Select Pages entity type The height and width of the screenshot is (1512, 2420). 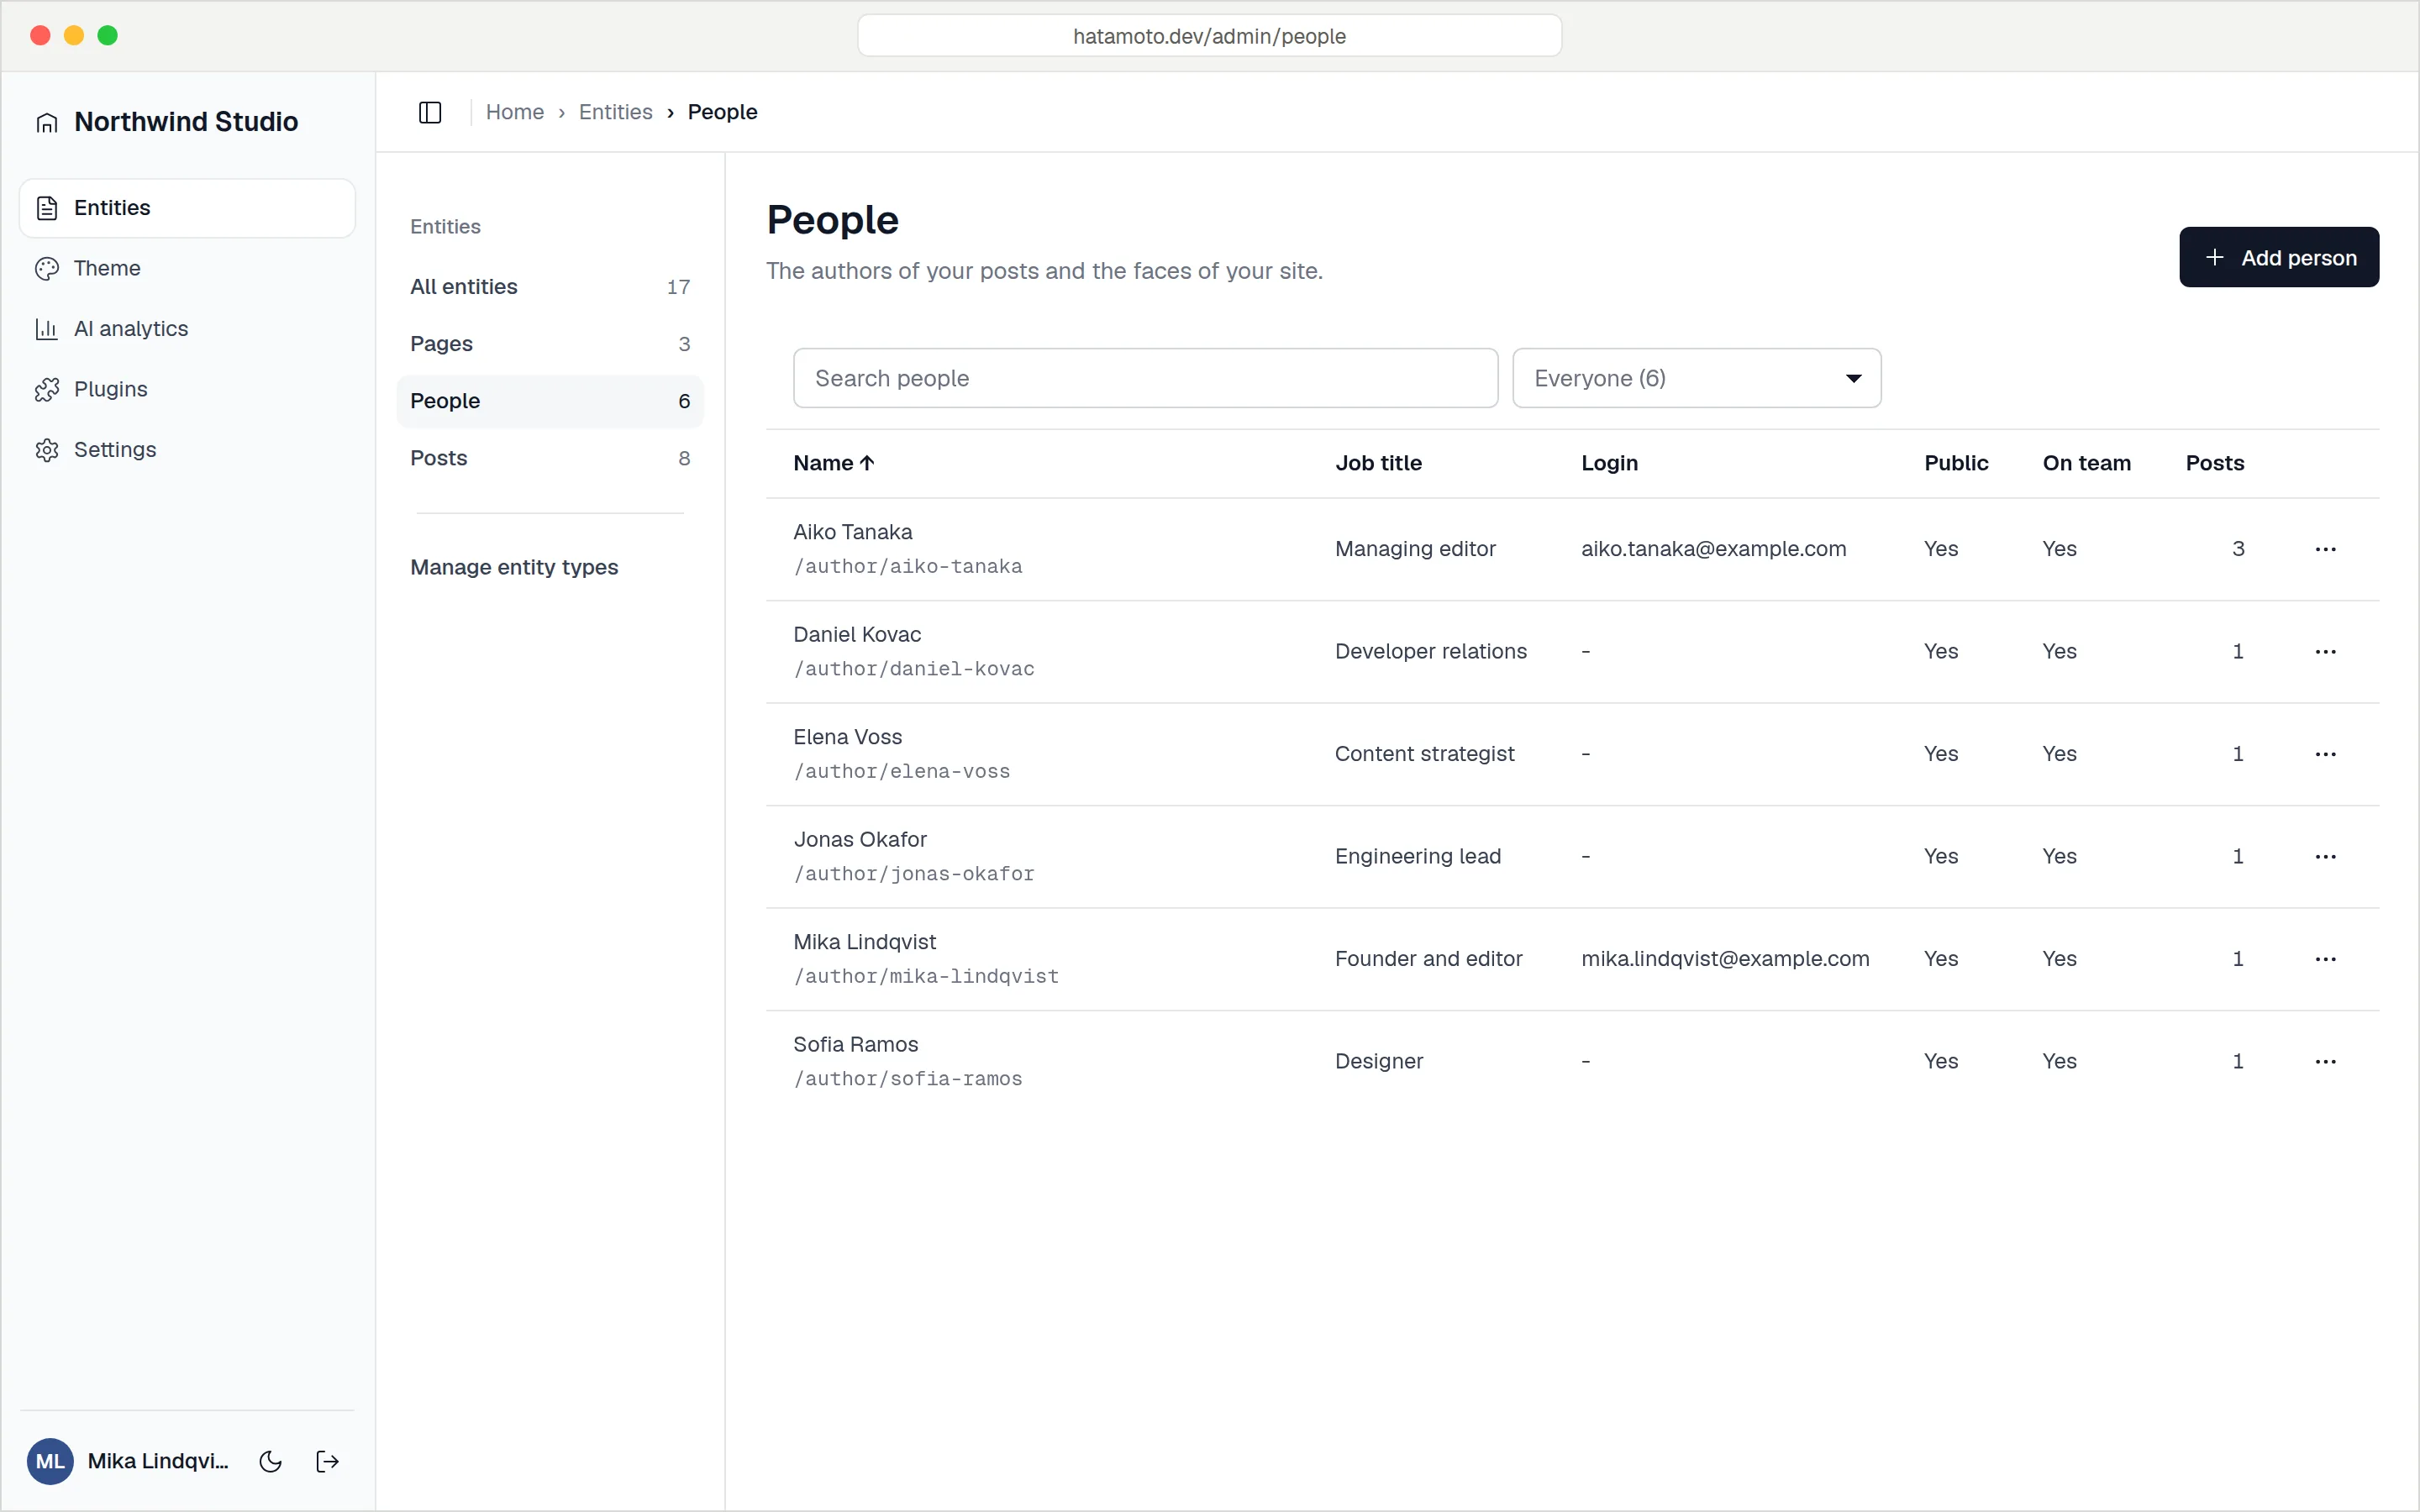click(x=550, y=344)
